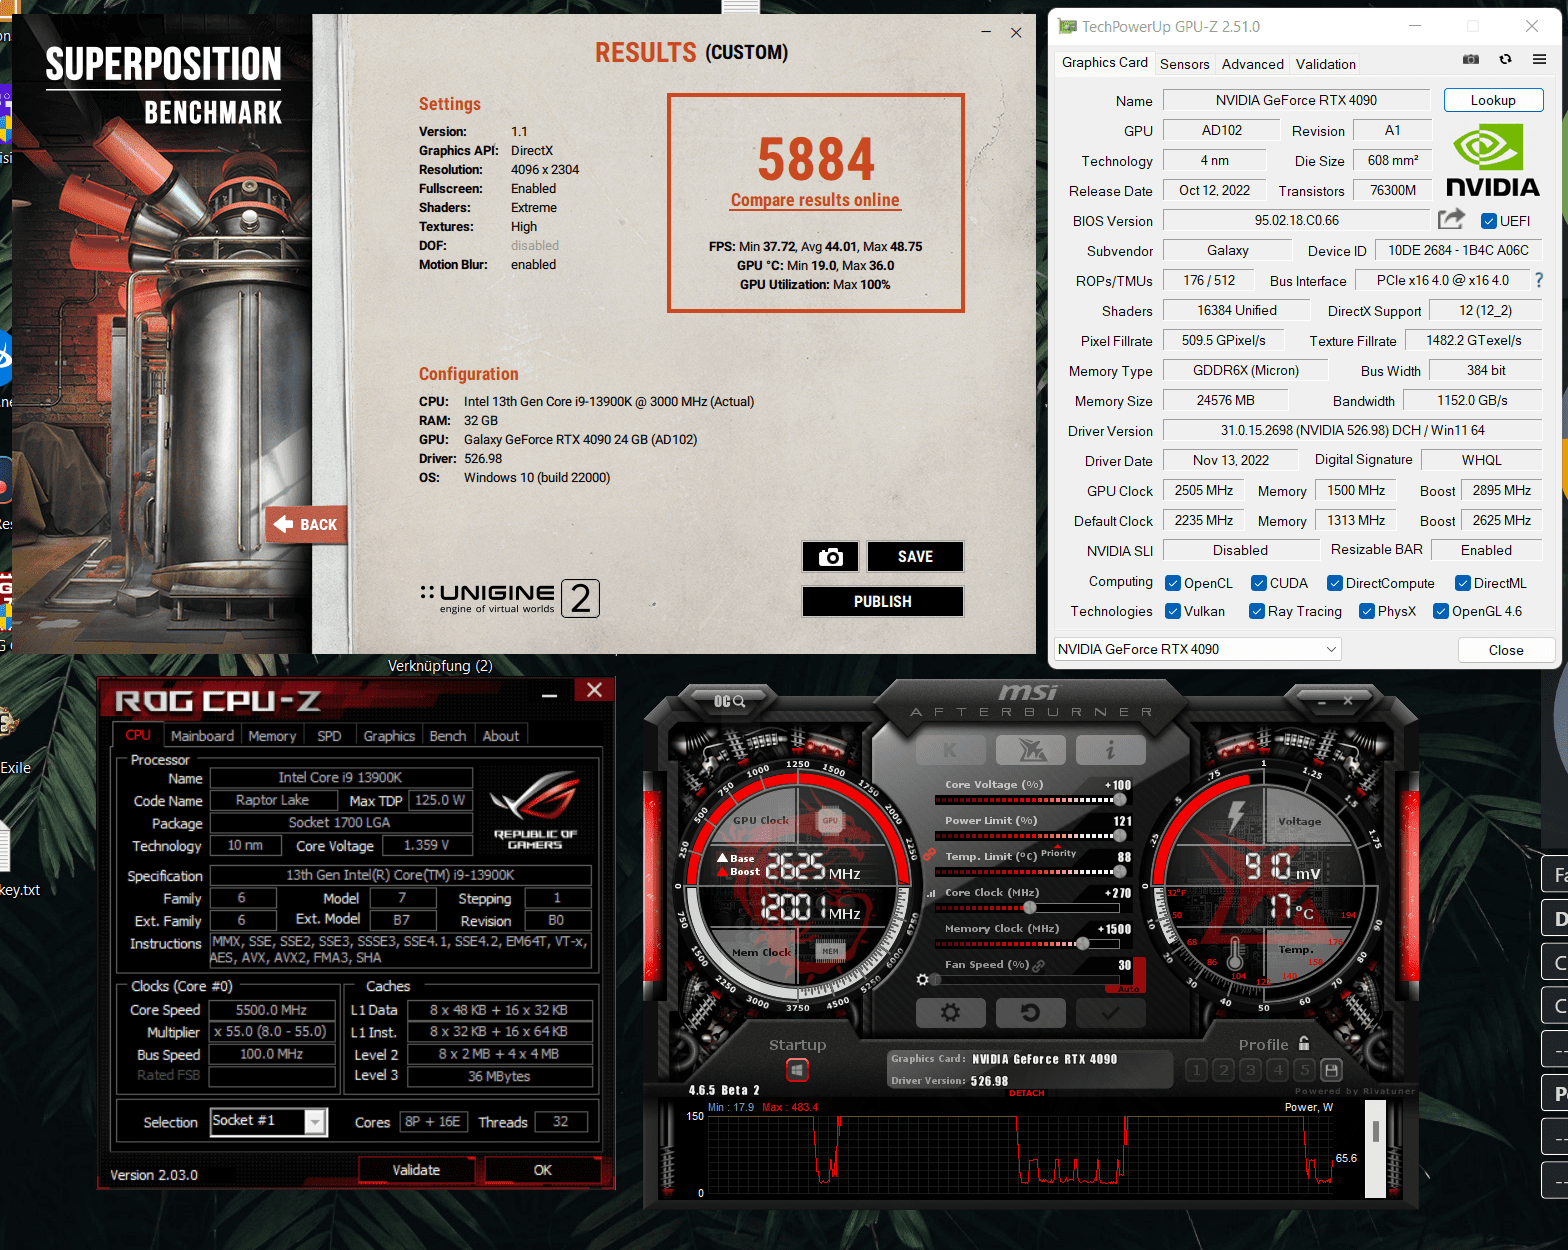Reset Afterburner settings to defaults
Image resolution: width=1568 pixels, height=1250 pixels.
[x=1031, y=1013]
